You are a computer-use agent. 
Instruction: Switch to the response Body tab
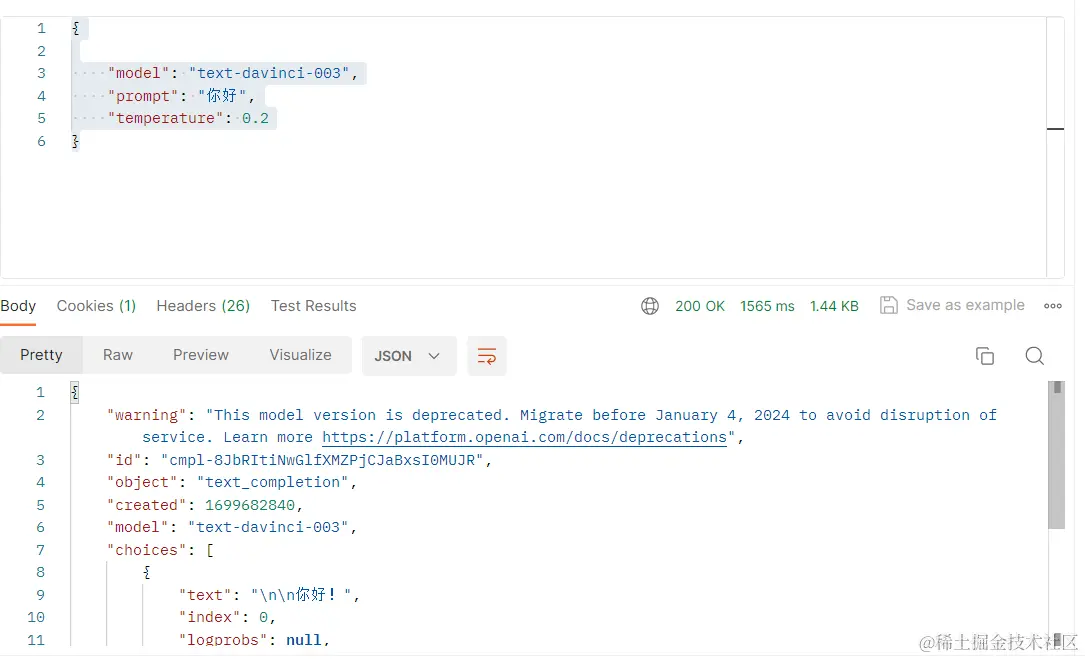[x=18, y=306]
